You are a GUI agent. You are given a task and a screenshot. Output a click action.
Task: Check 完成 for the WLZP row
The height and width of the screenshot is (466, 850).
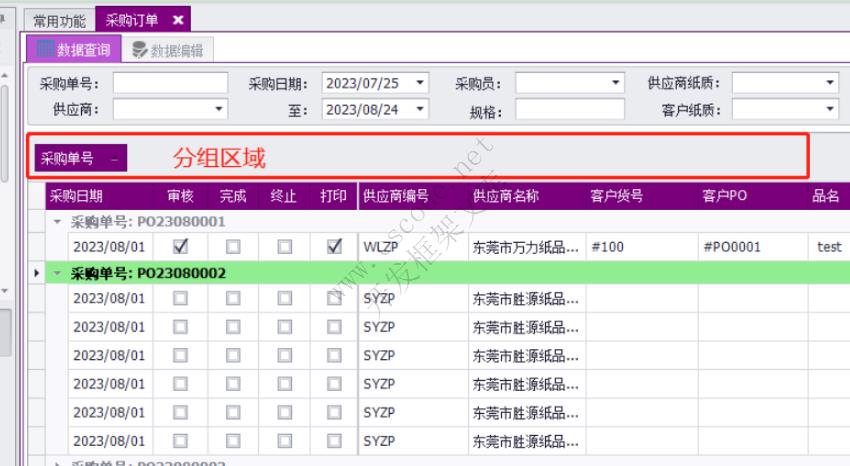(233, 247)
